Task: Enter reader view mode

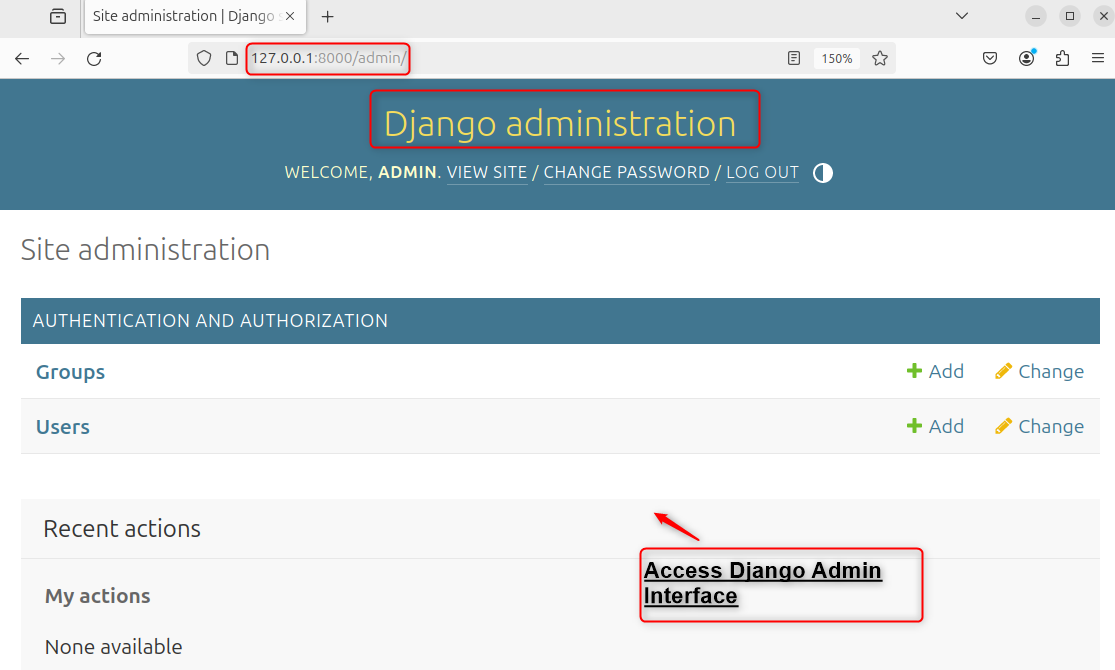Action: click(794, 58)
